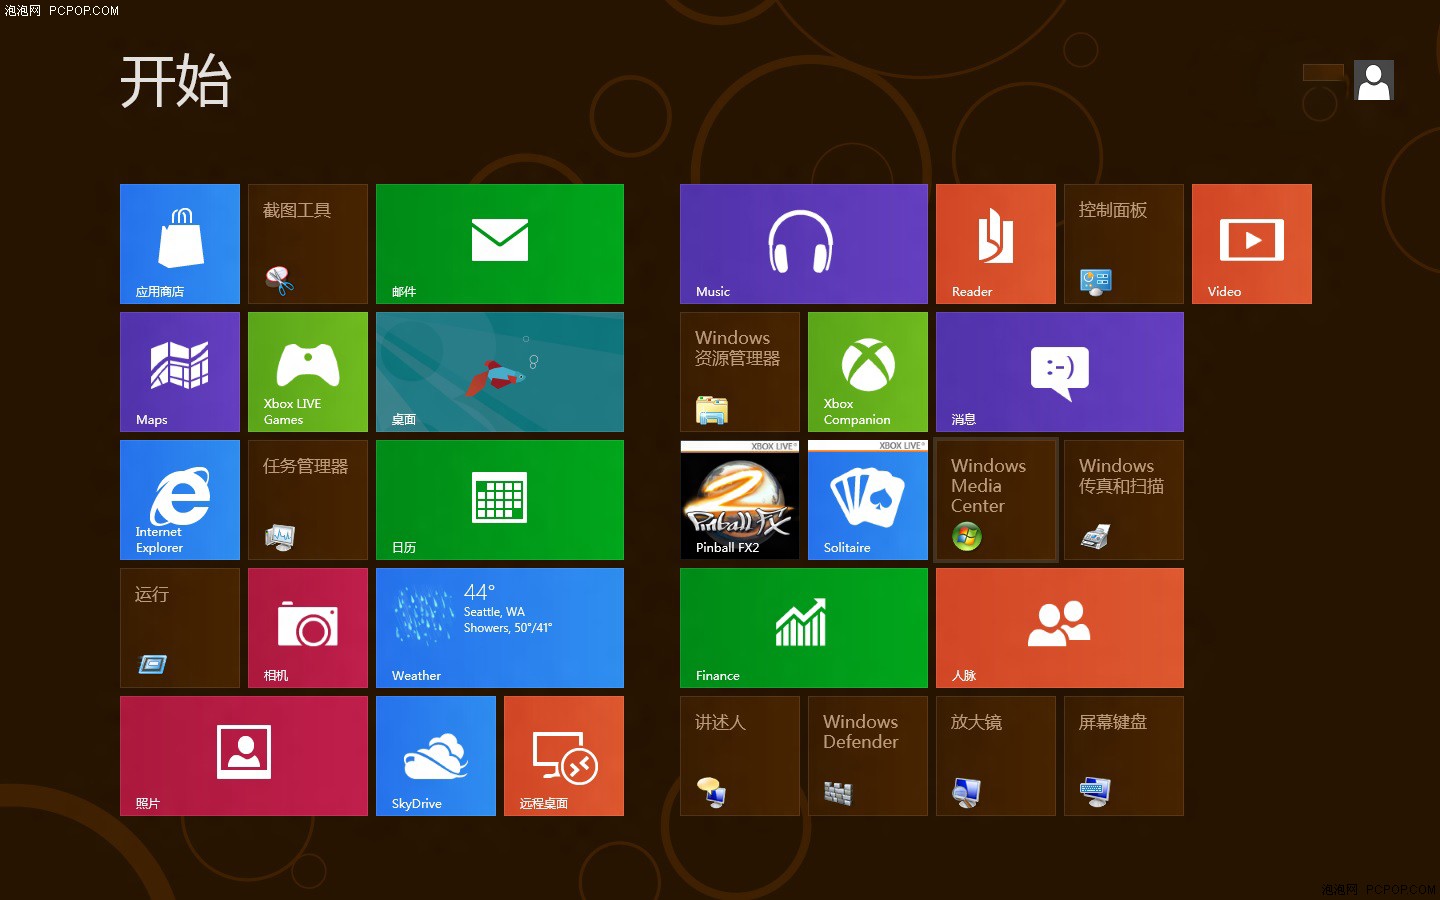Launch Xbox Companion tile
Image resolution: width=1440 pixels, height=900 pixels.
point(868,372)
